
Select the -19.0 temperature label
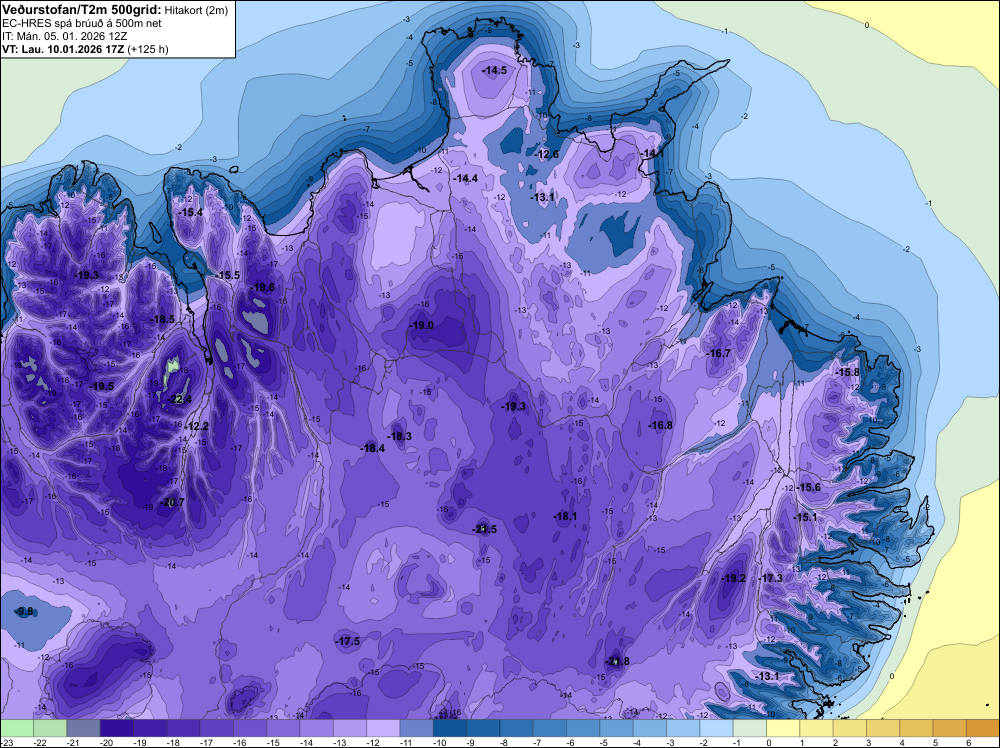click(x=421, y=325)
